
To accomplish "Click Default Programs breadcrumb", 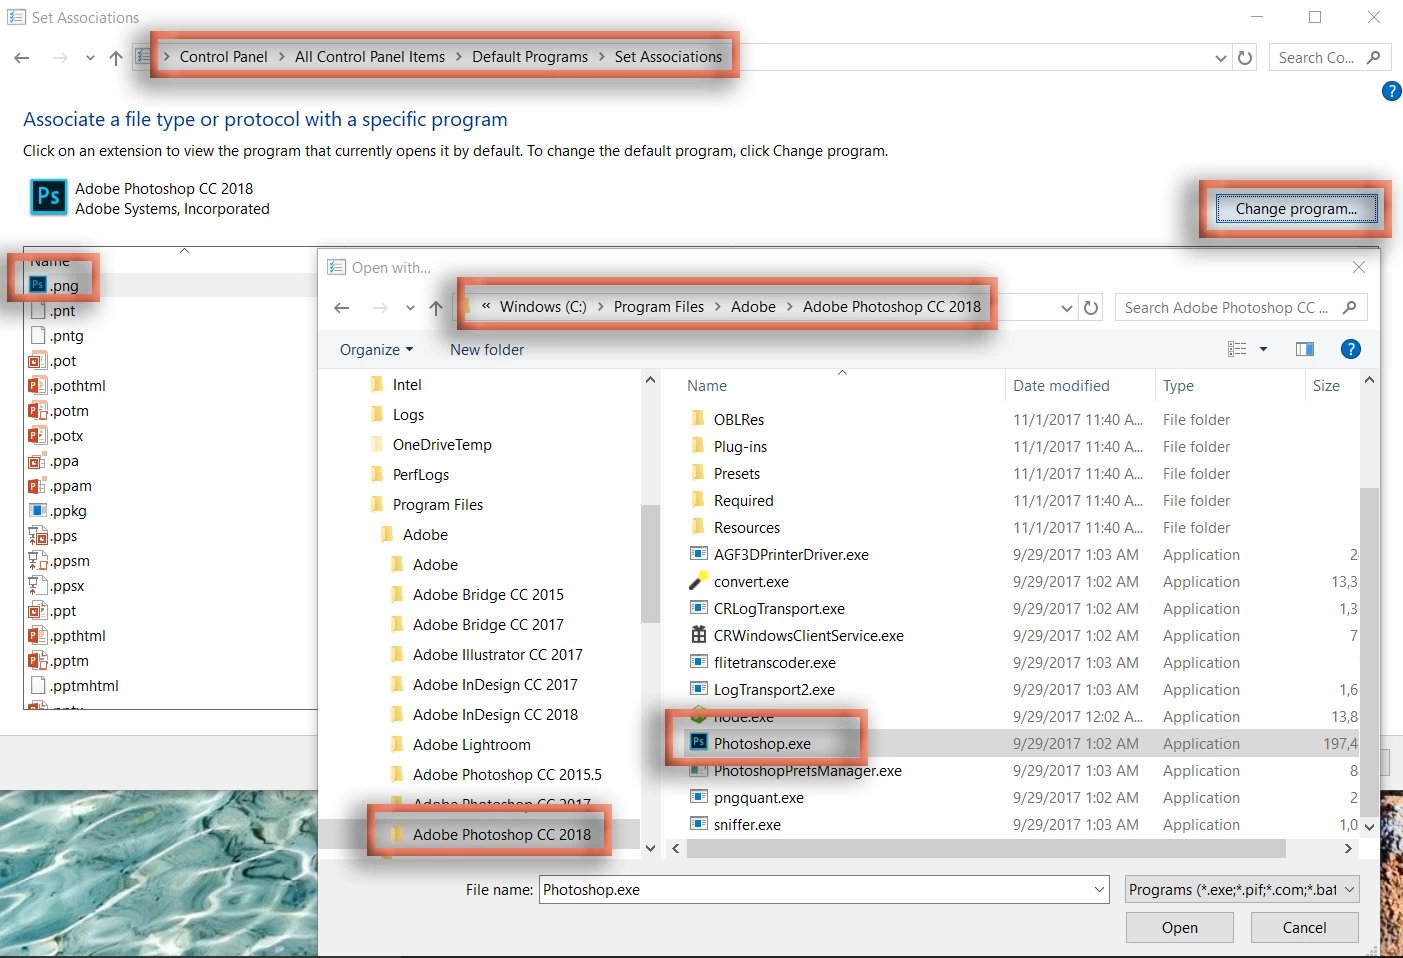I will coord(530,57).
